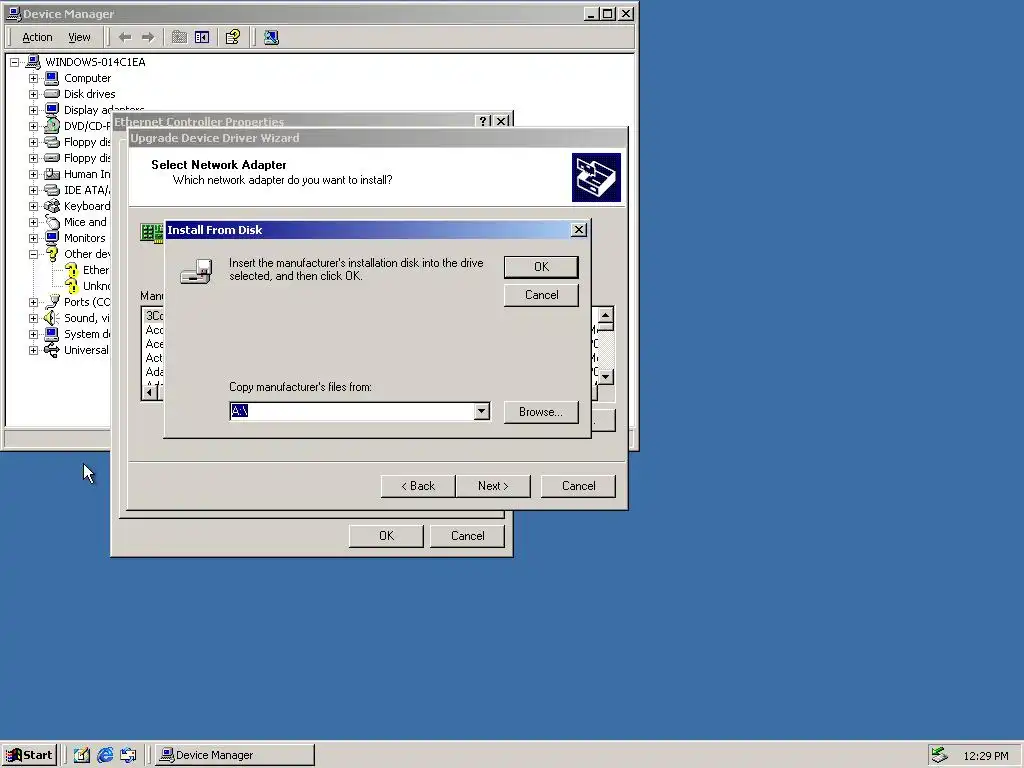Expand the Disk drives node
The image size is (1024, 768).
click(33, 94)
